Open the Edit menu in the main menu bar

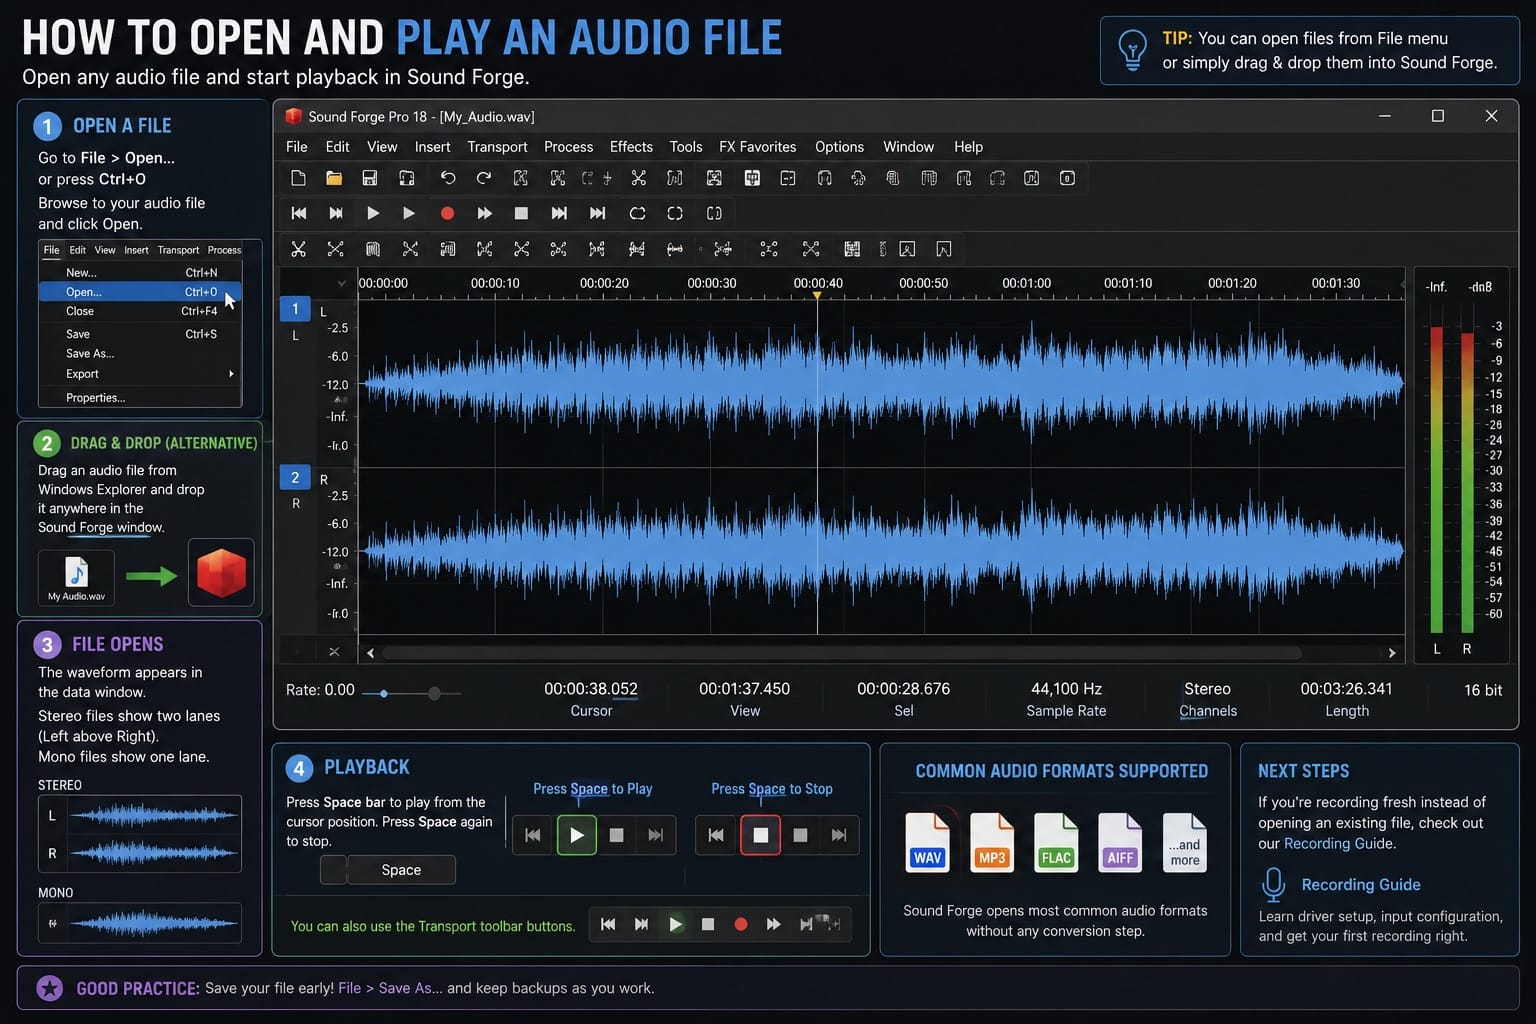337,147
